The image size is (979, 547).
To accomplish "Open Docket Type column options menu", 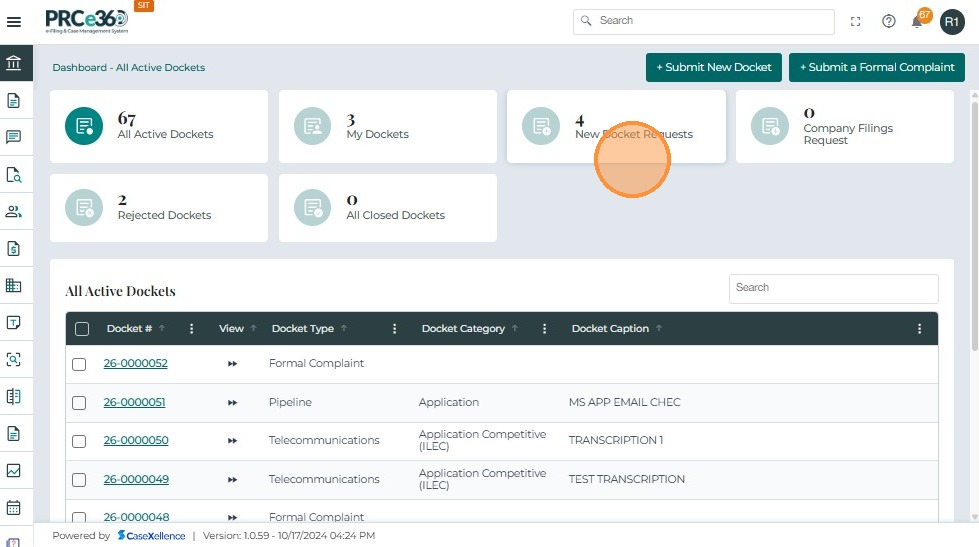I will (394, 329).
